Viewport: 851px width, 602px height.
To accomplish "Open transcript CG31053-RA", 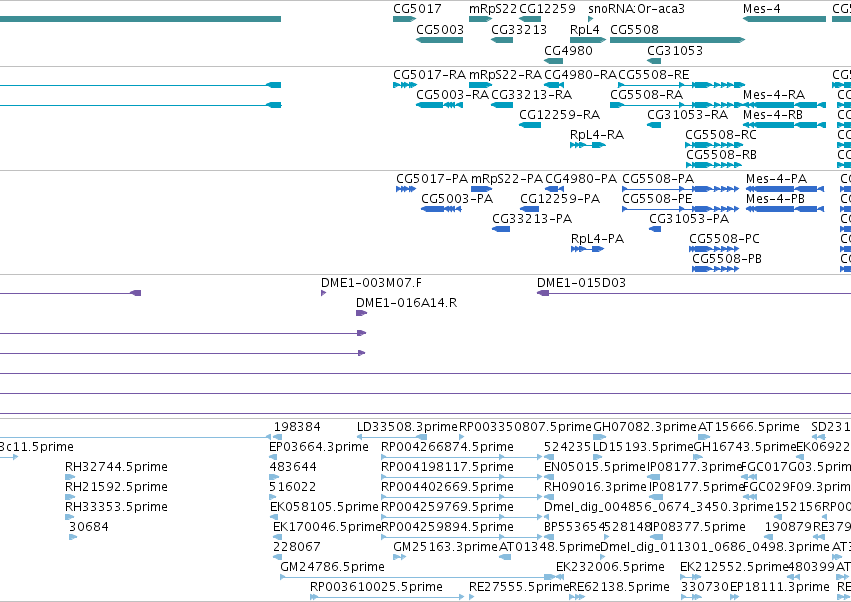I will point(687,115).
